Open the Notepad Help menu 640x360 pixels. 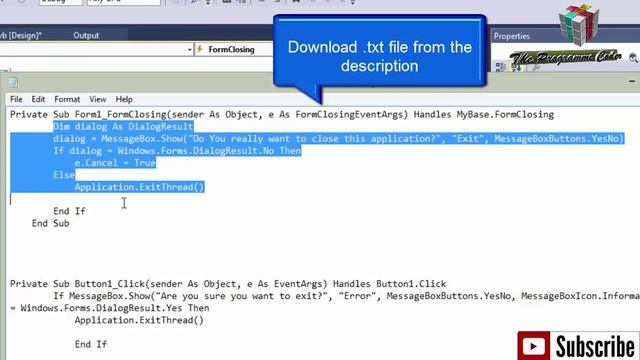(124, 99)
